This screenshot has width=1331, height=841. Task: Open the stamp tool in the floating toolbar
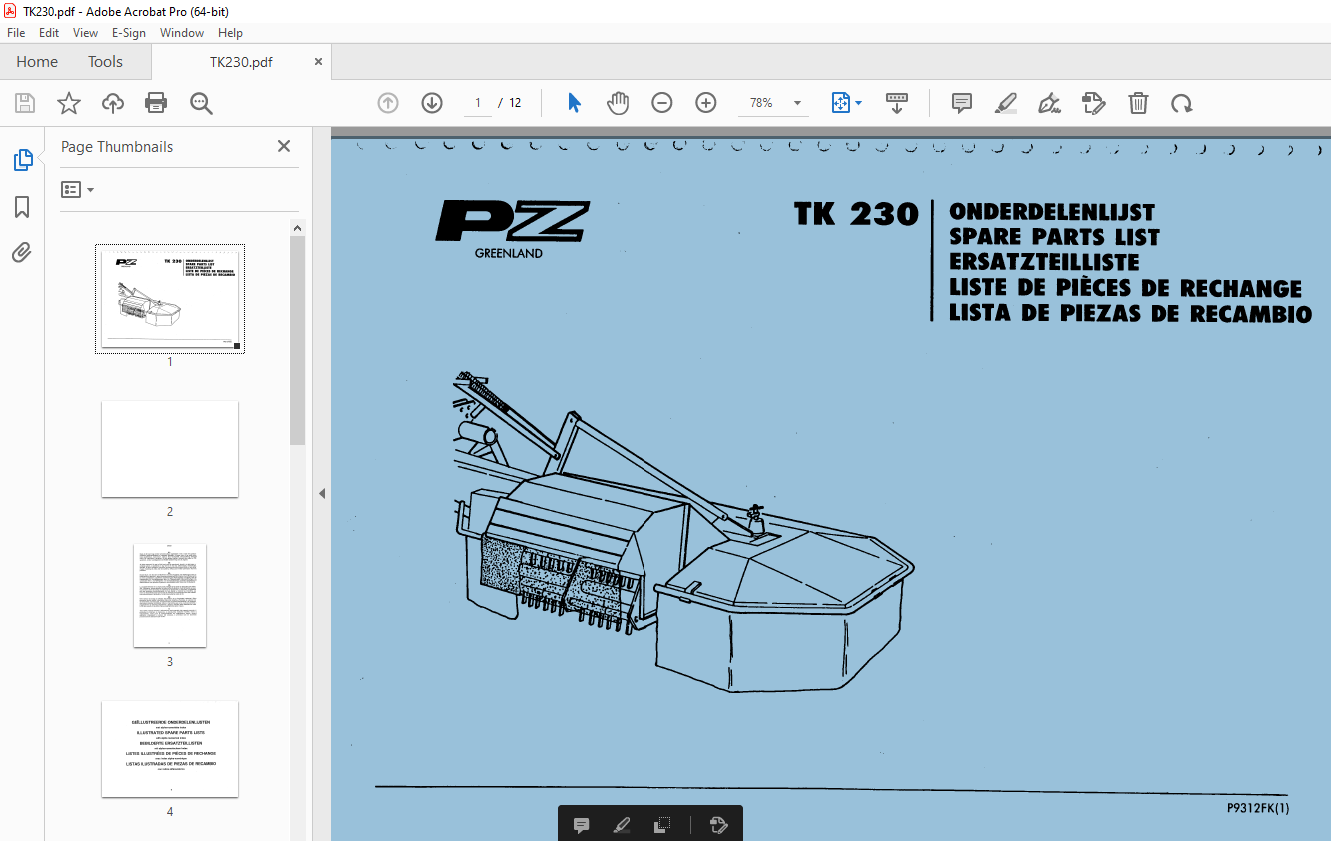(x=717, y=825)
